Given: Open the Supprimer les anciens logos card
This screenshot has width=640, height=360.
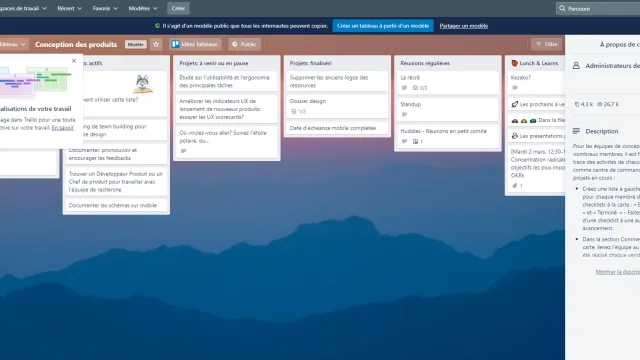Looking at the screenshot, I should click(x=337, y=81).
